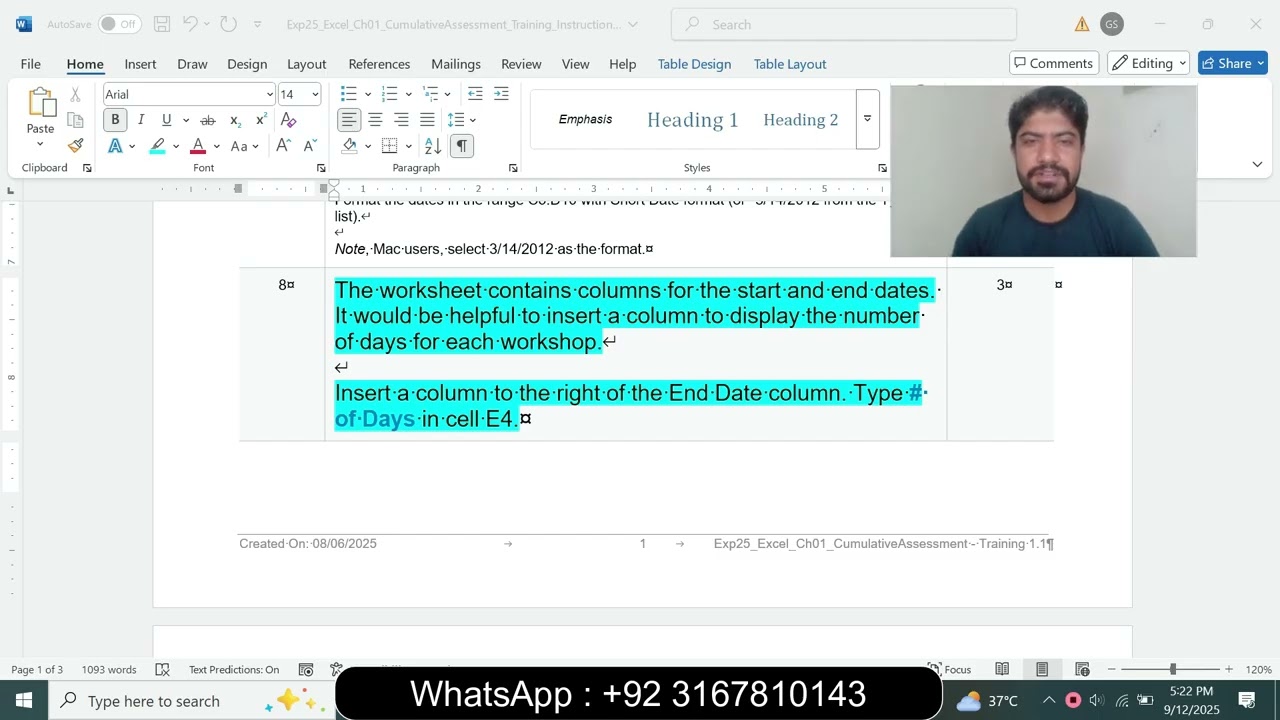
Task: Apply the red font color
Action: 198,146
